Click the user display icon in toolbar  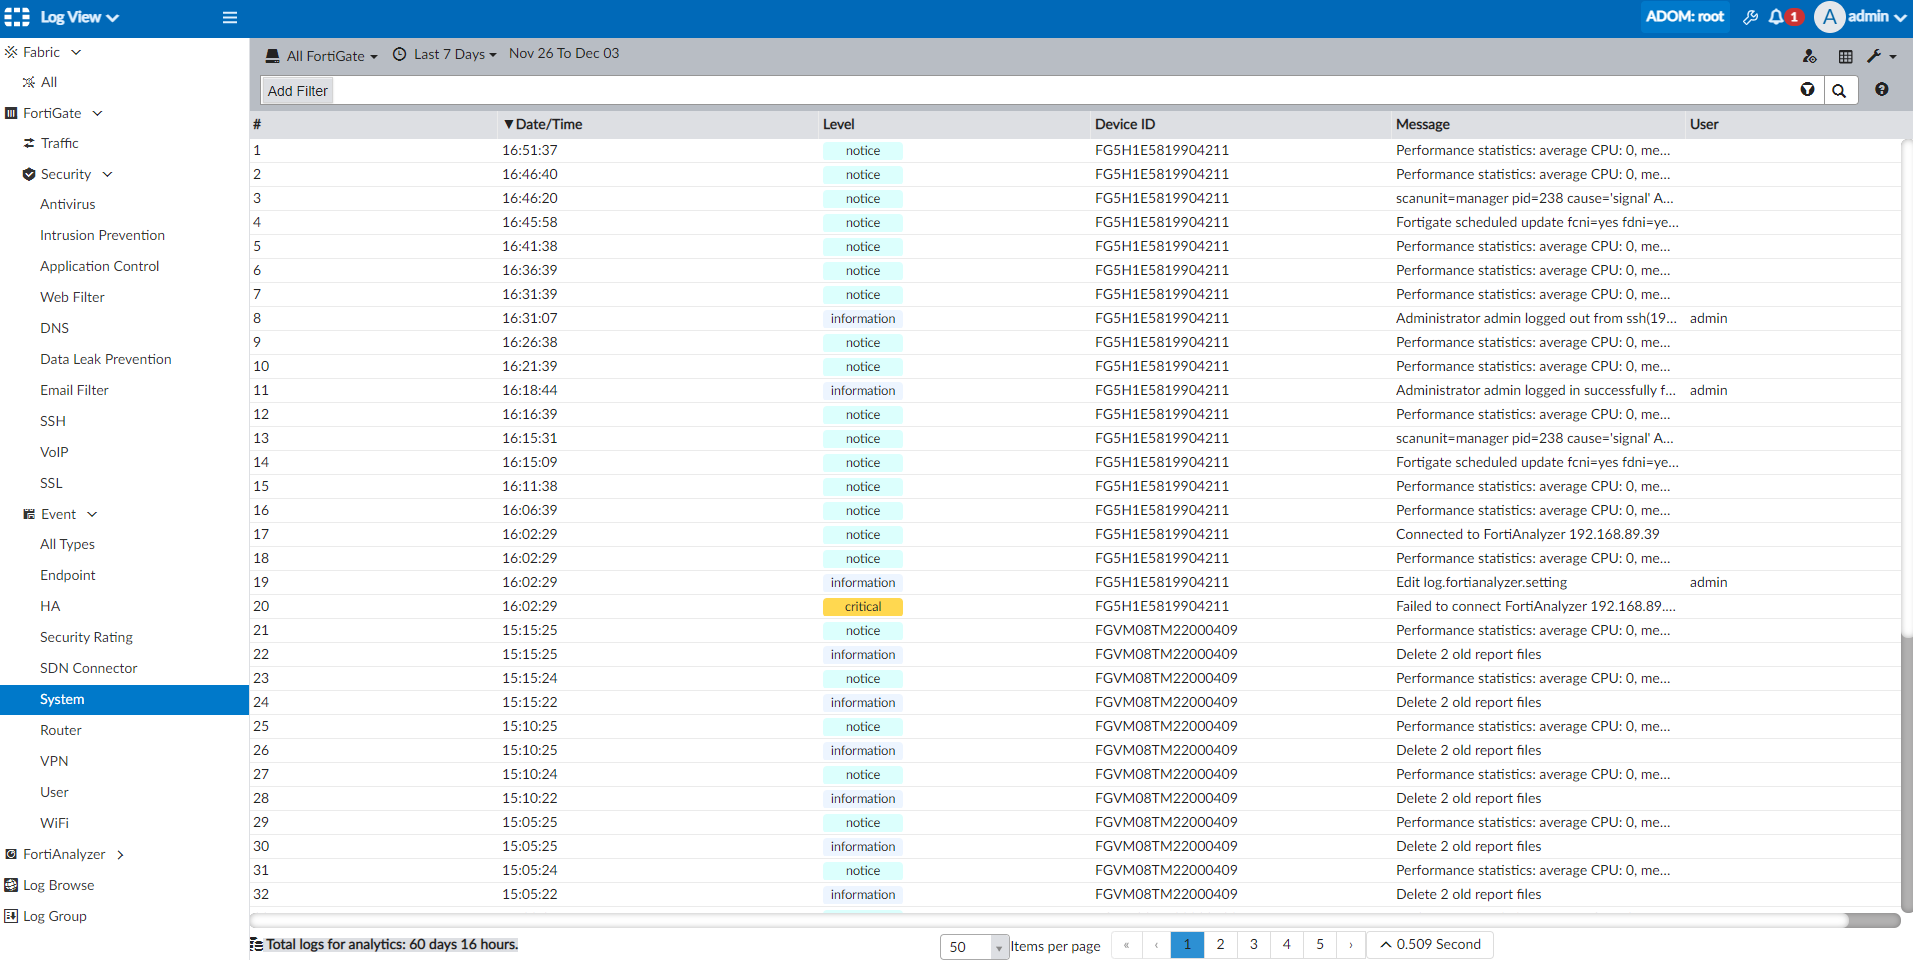pyautogui.click(x=1809, y=57)
